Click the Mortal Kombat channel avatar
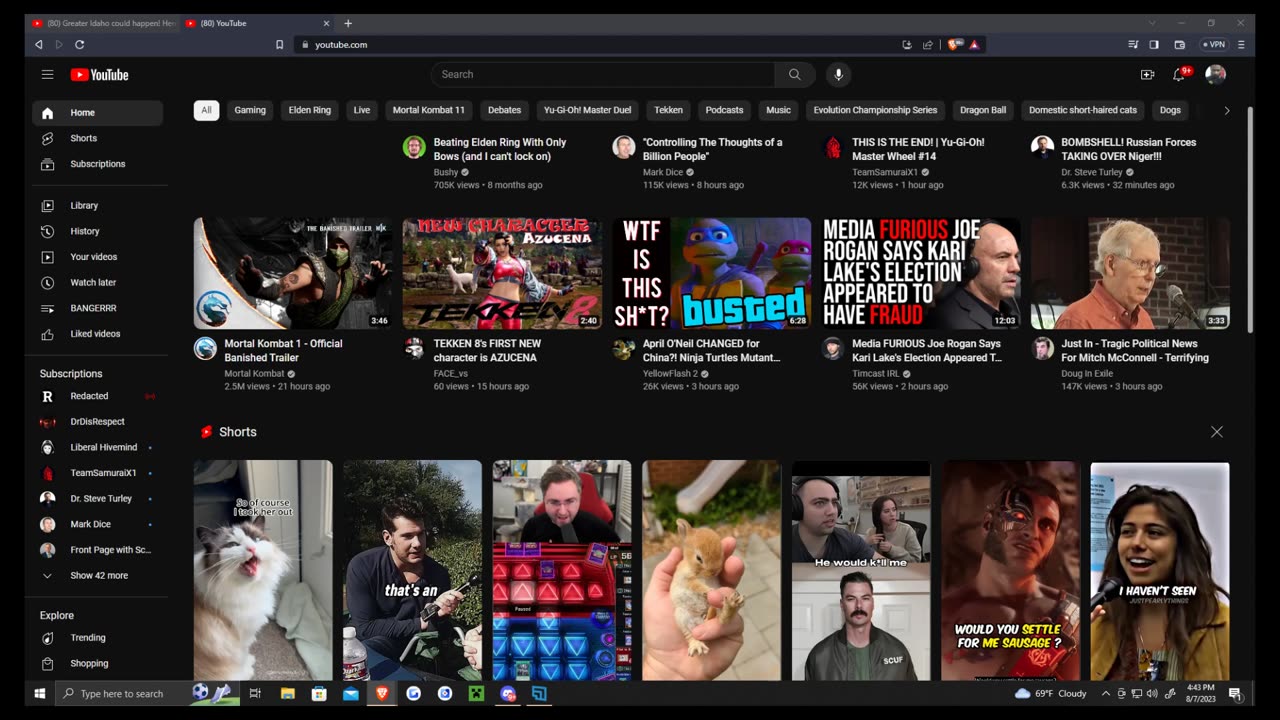The height and width of the screenshot is (720, 1280). coord(205,348)
